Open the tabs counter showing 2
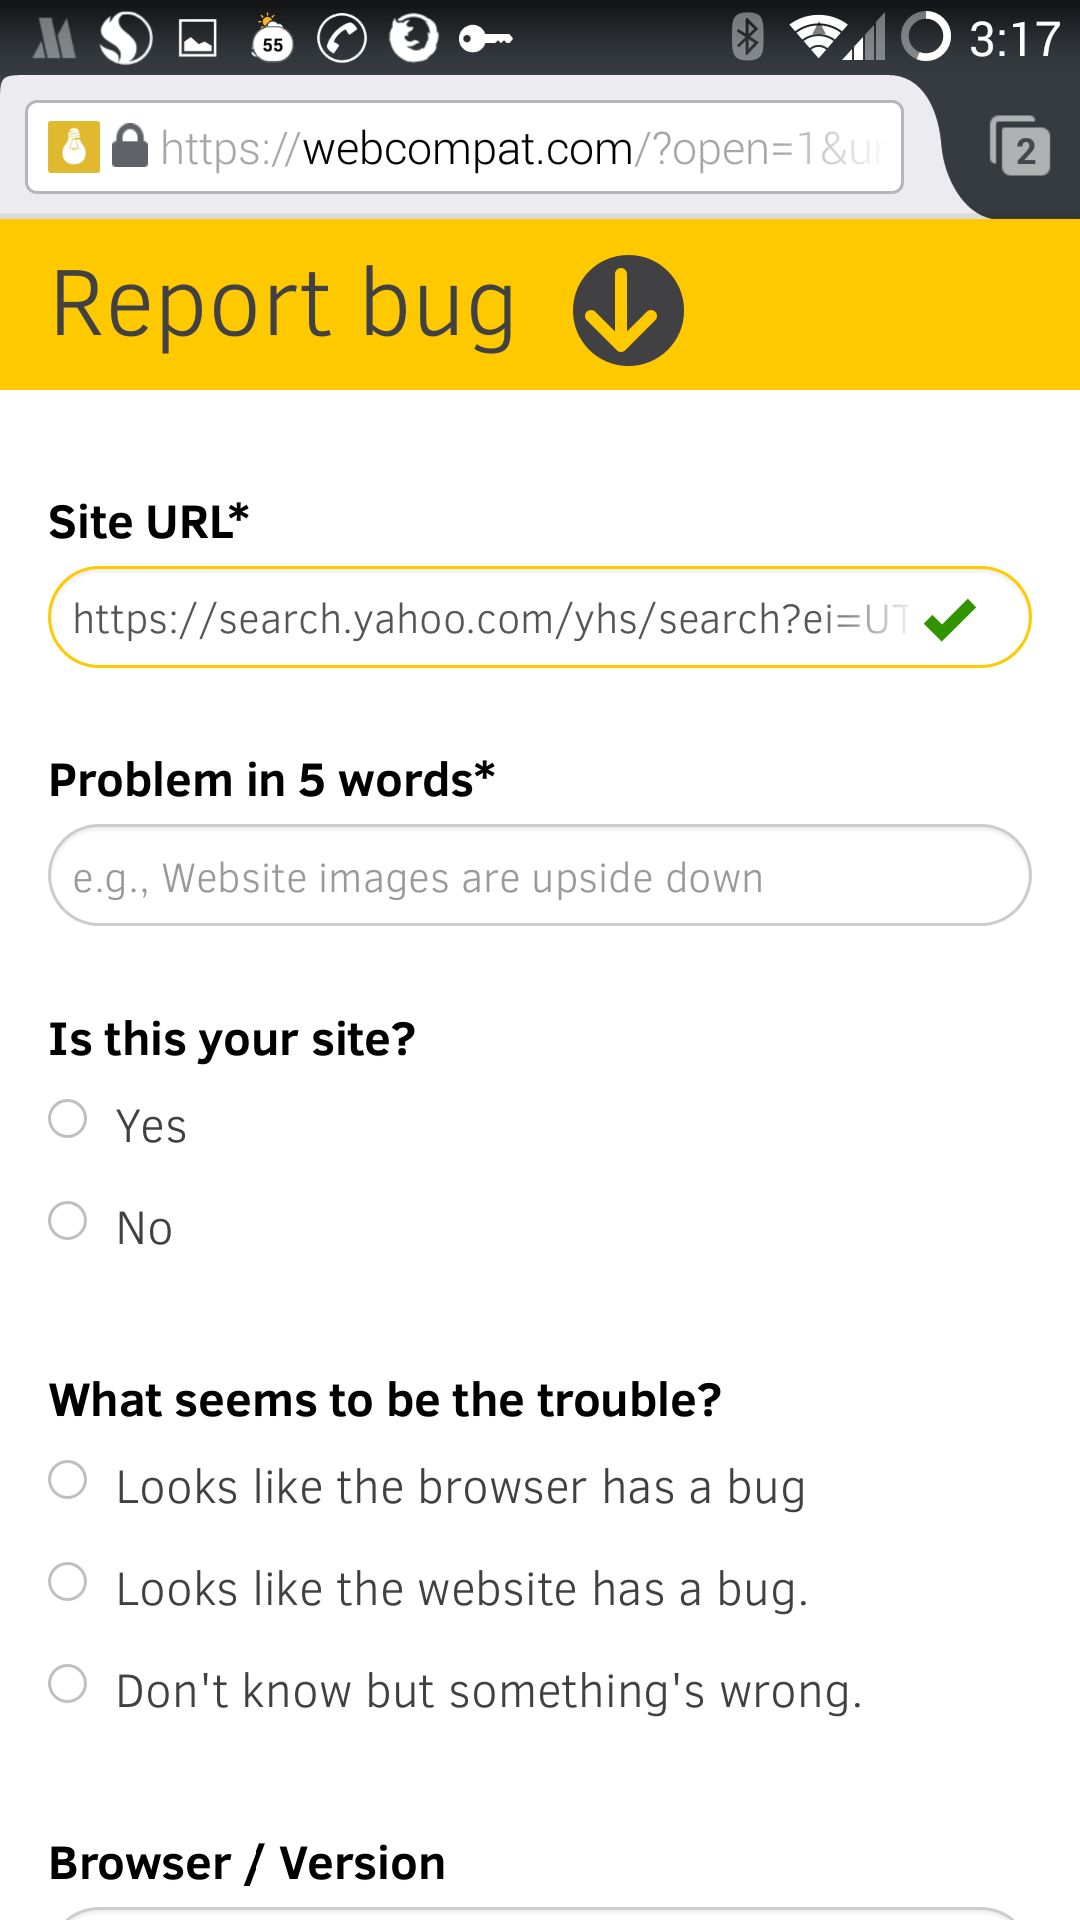This screenshot has width=1080, height=1920. 1020,147
